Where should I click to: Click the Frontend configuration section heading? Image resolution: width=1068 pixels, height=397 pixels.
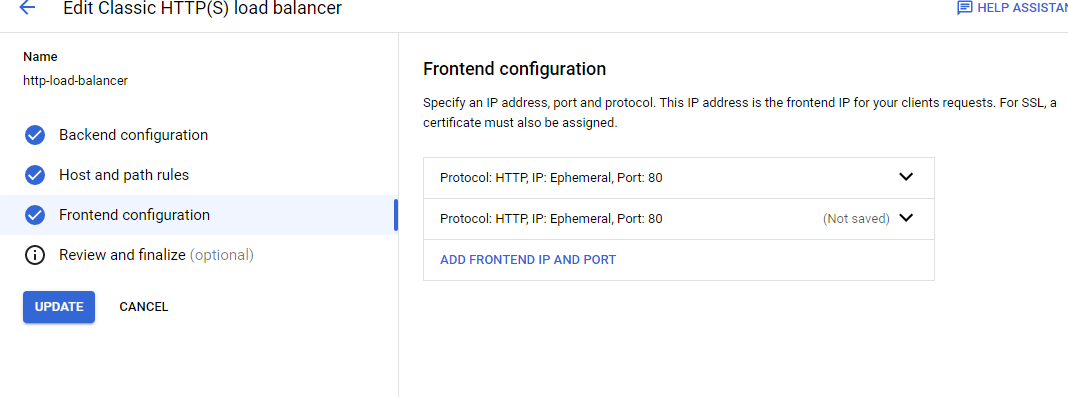click(x=514, y=69)
